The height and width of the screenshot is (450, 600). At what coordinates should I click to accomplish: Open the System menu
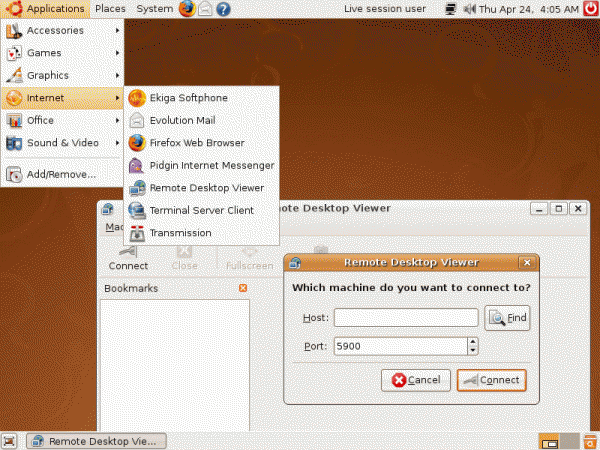(x=155, y=9)
